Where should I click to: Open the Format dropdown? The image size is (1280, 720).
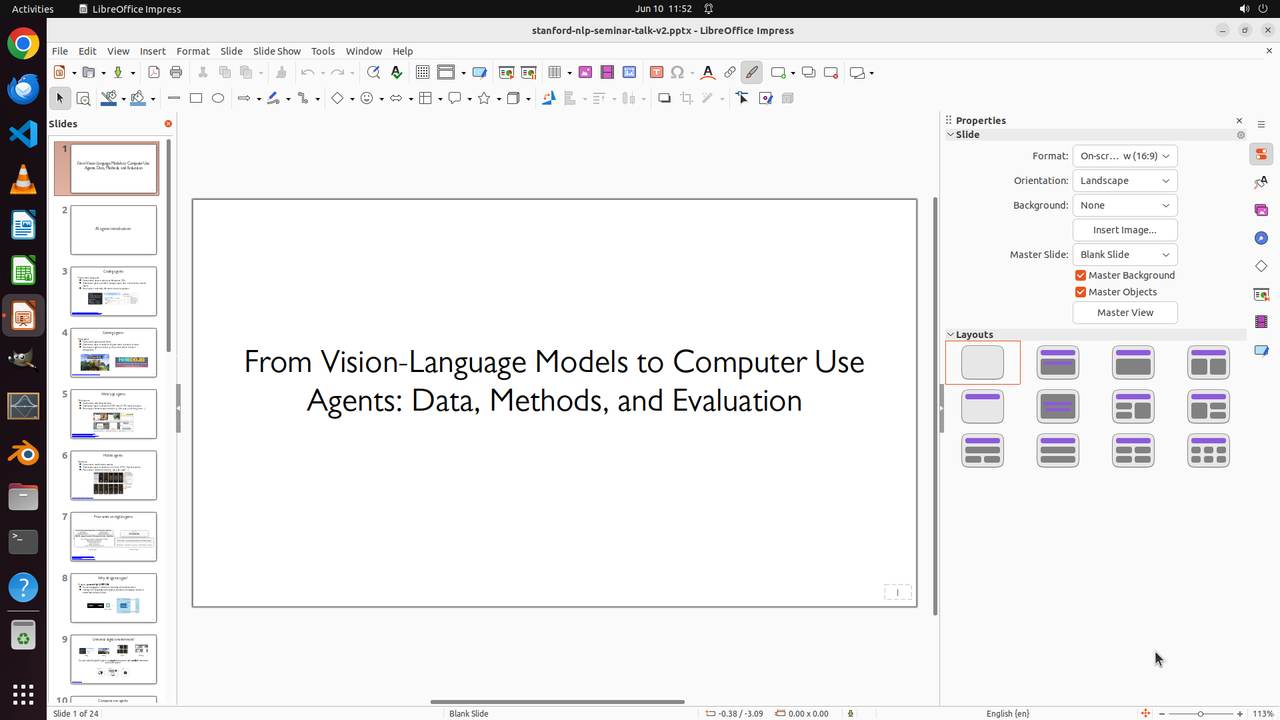click(x=1125, y=156)
